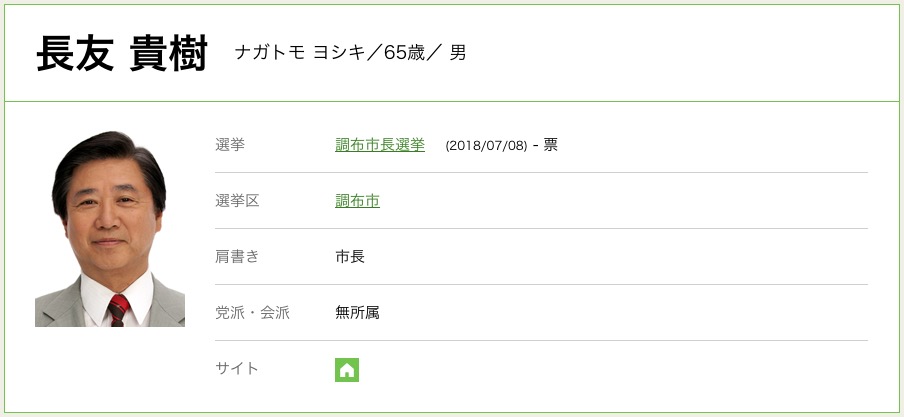This screenshot has height=417, width=904.
Task: Click the 党派・会派 row label
Action: [x=252, y=313]
